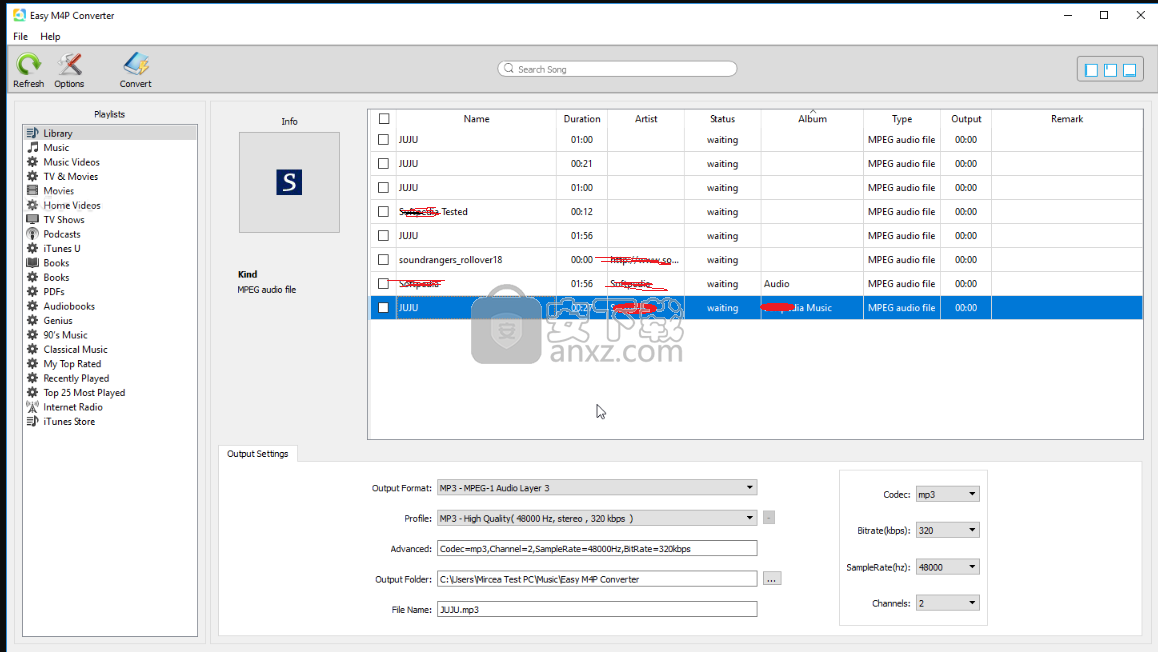Click the 90's Music gear icon

(x=32, y=334)
